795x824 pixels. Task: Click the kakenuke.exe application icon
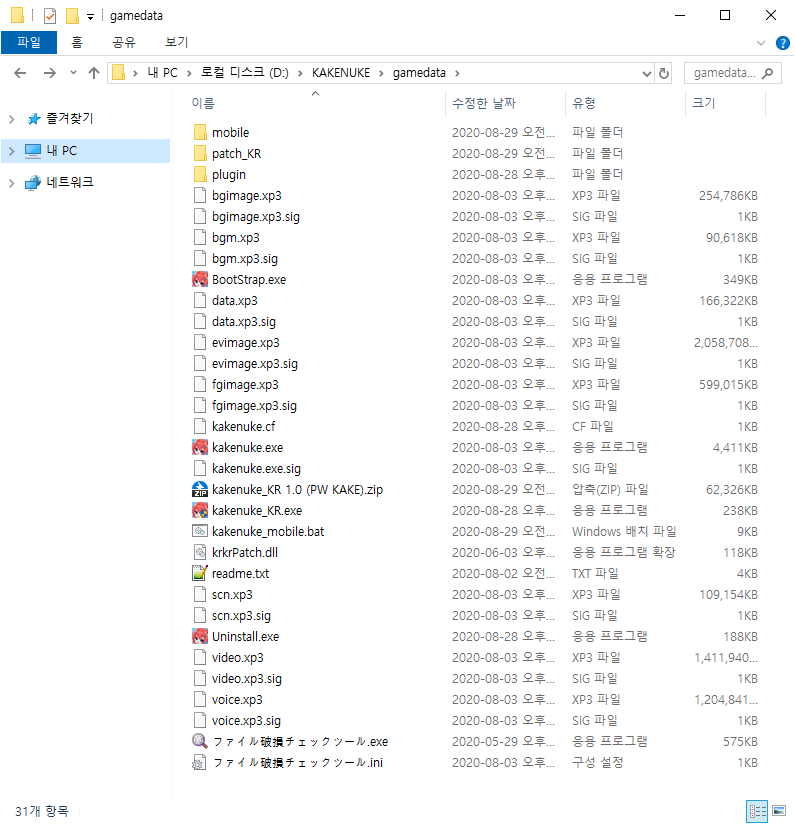coord(200,447)
